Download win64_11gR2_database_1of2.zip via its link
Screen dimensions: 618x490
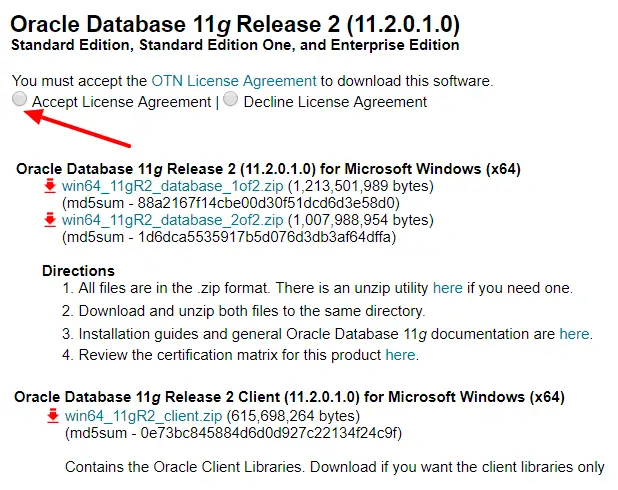(173, 187)
